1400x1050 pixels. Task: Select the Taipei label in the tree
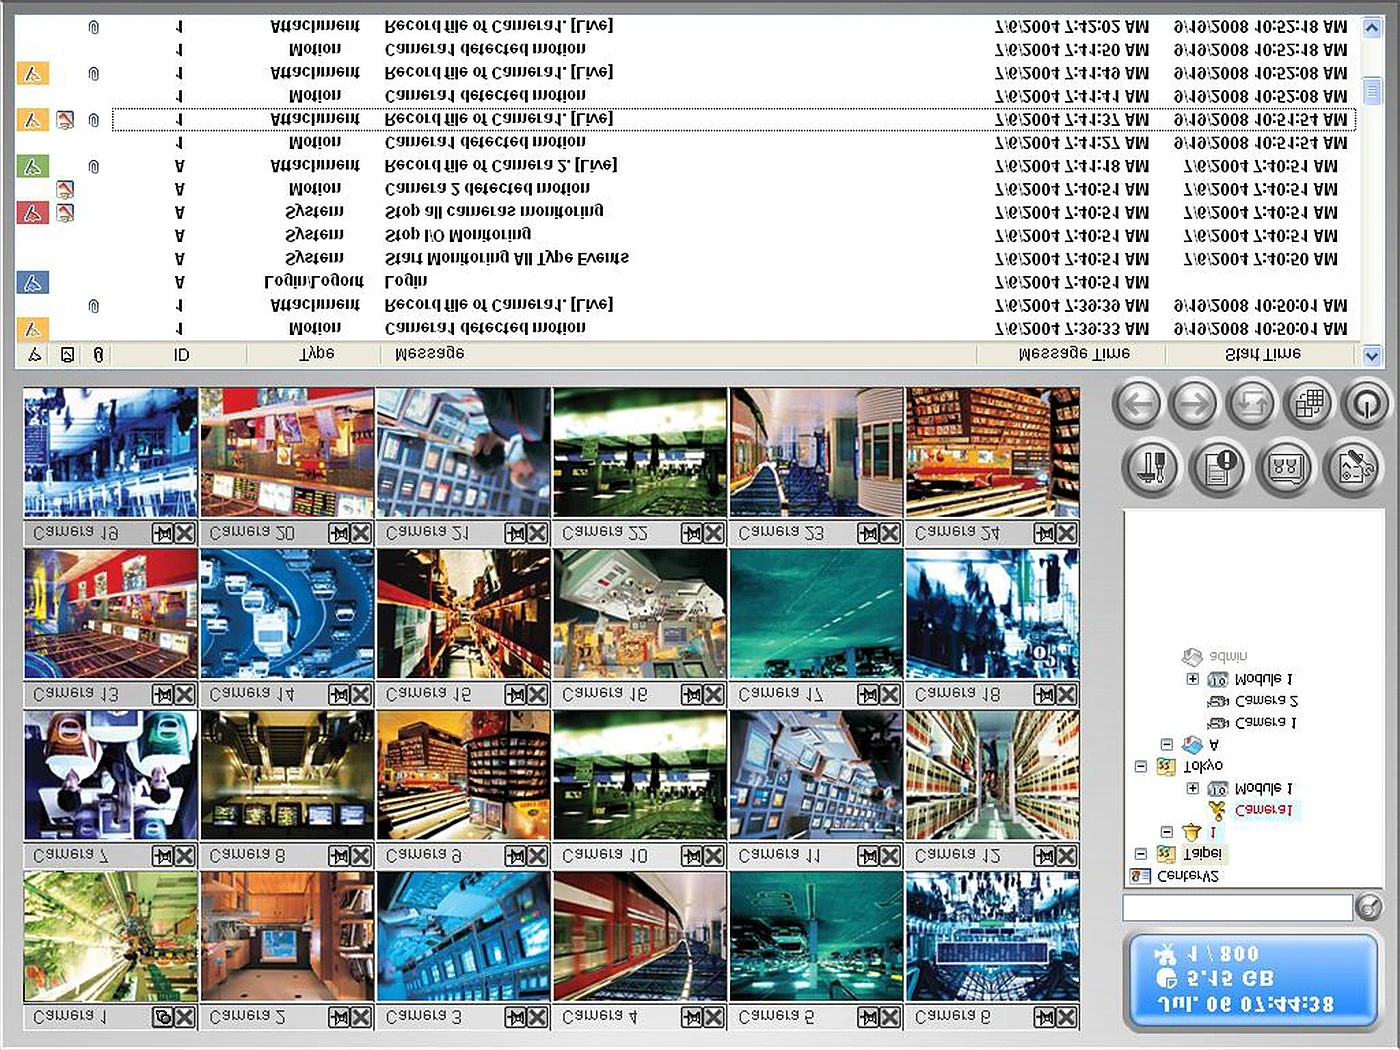click(1202, 854)
